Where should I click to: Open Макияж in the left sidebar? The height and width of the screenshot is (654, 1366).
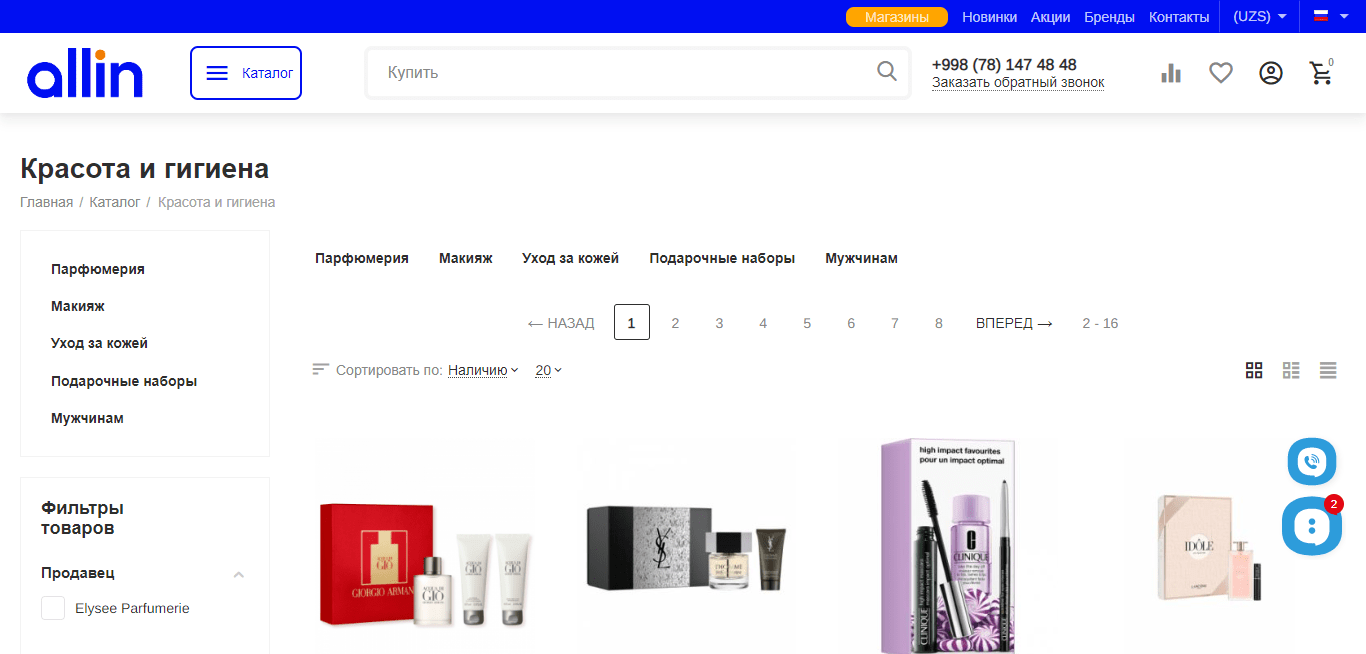[78, 306]
